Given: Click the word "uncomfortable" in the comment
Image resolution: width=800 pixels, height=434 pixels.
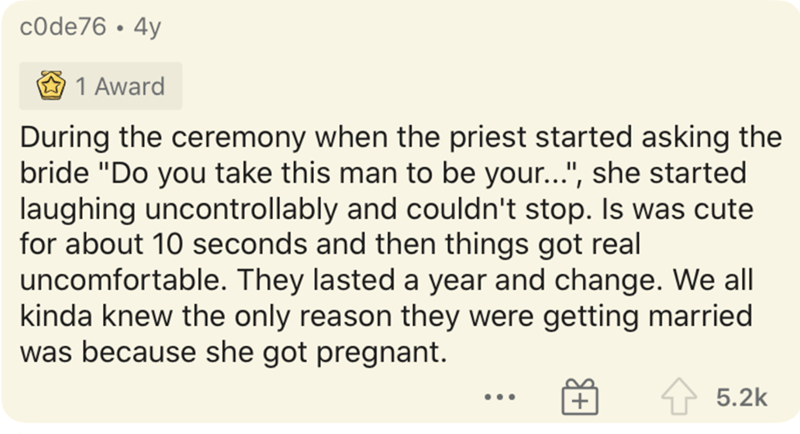Looking at the screenshot, I should click(x=123, y=280).
